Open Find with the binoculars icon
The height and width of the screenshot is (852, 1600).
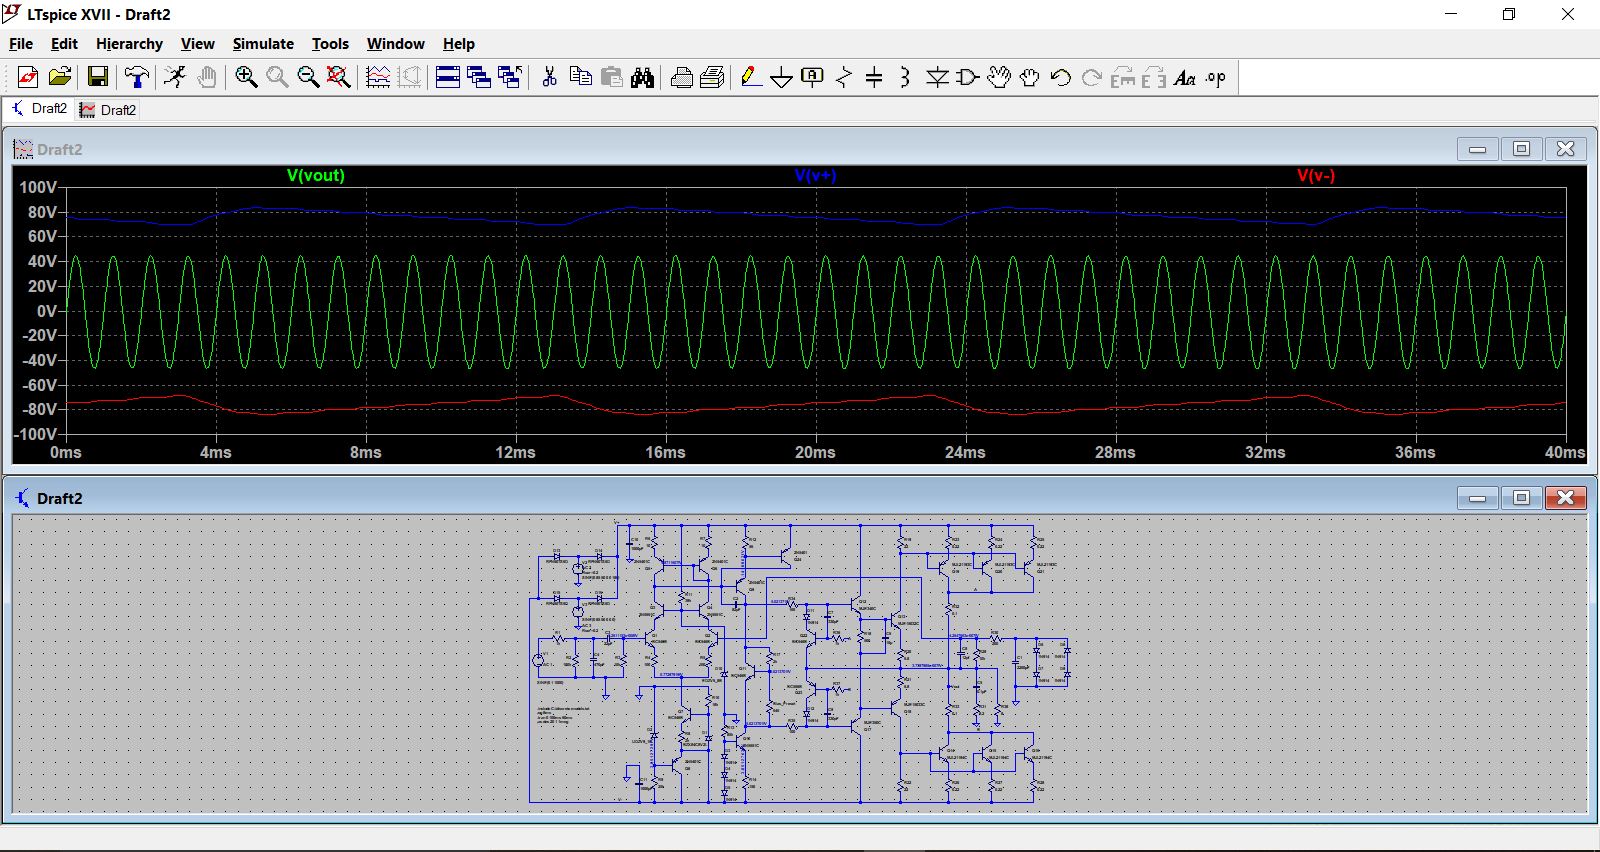643,77
